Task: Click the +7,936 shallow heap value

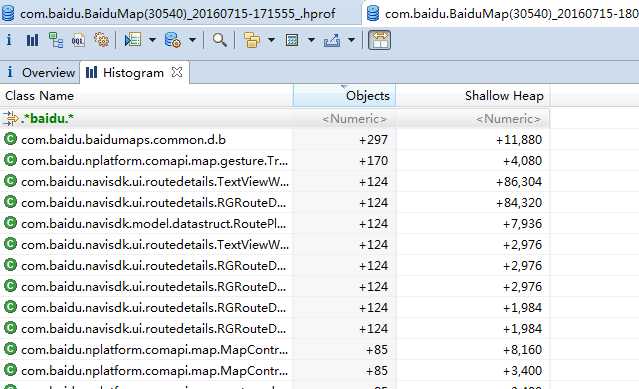Action: (x=522, y=224)
